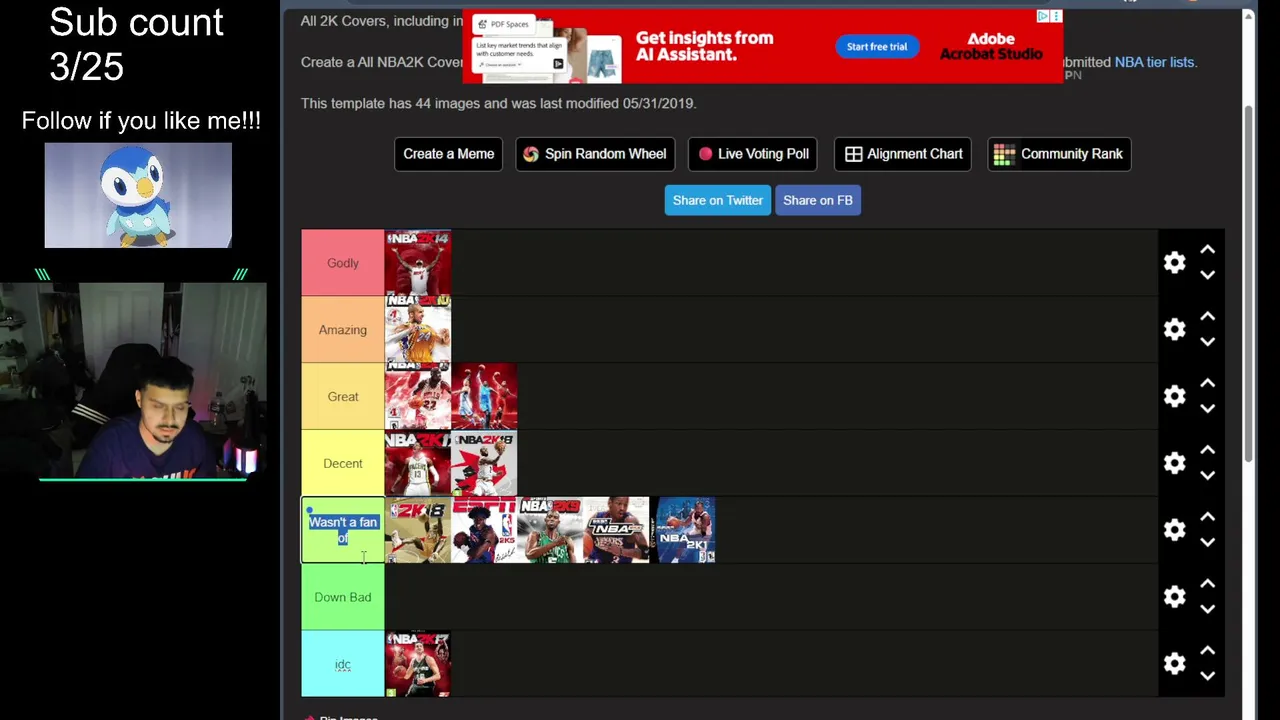Click the page's vertical scrollbar

(x=1248, y=285)
